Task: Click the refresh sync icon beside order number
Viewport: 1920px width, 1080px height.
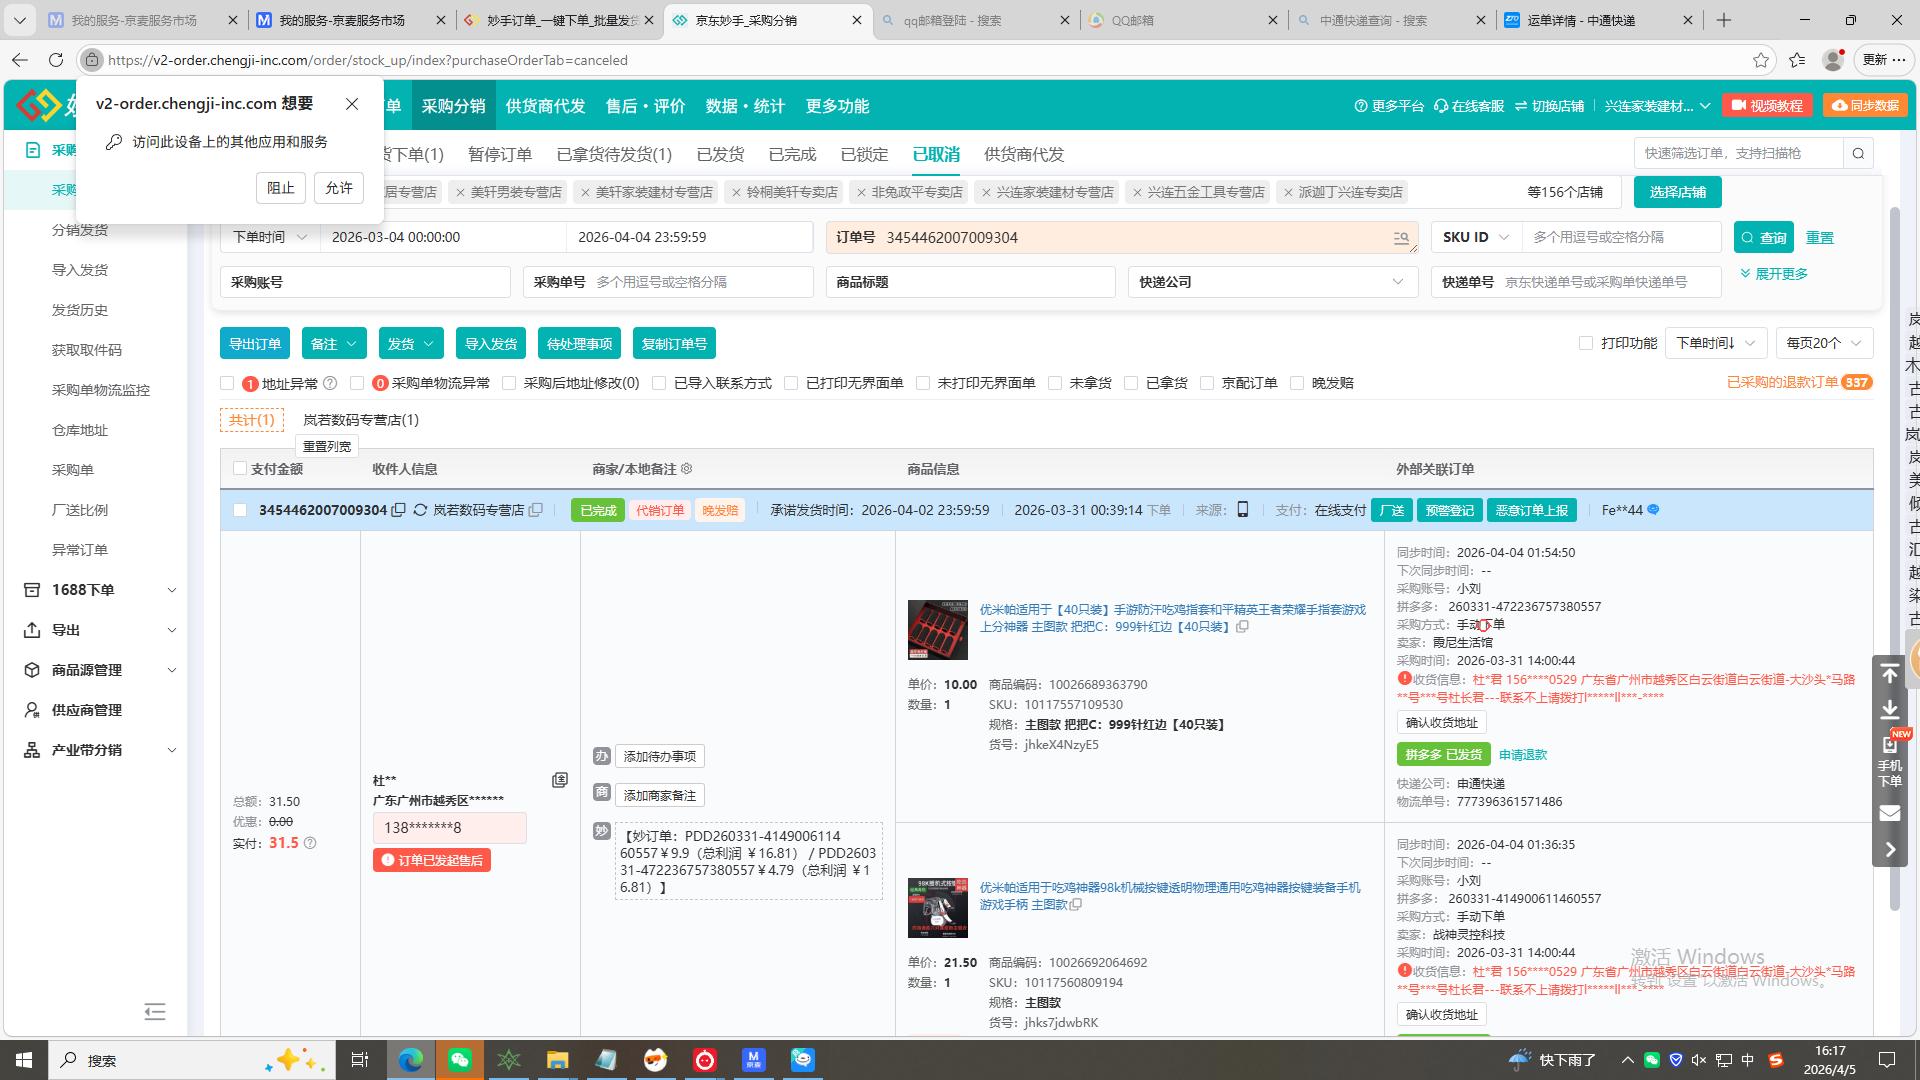Action: tap(420, 510)
